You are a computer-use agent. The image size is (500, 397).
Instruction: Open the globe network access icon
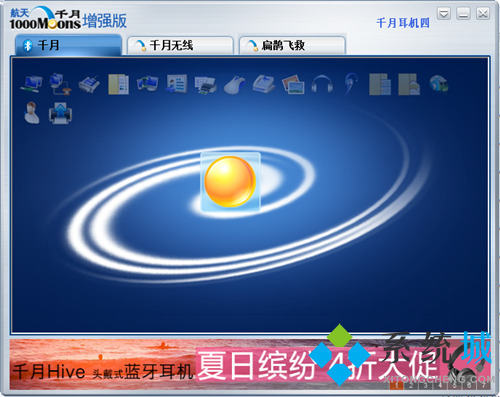438,84
